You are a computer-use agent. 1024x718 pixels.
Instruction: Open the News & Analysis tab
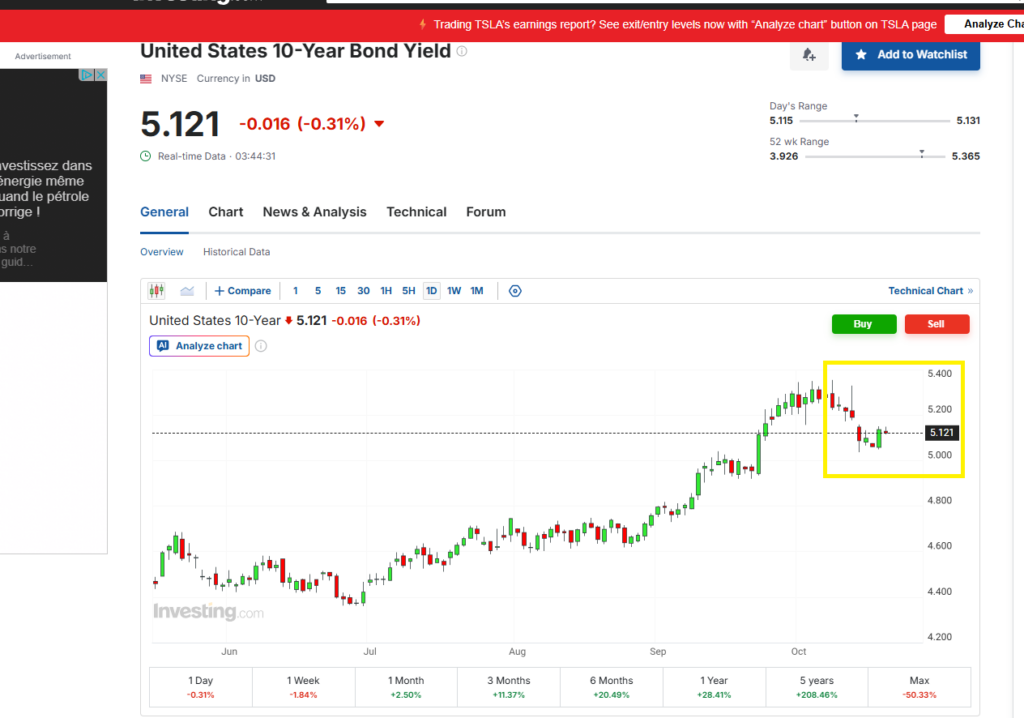[x=315, y=212]
